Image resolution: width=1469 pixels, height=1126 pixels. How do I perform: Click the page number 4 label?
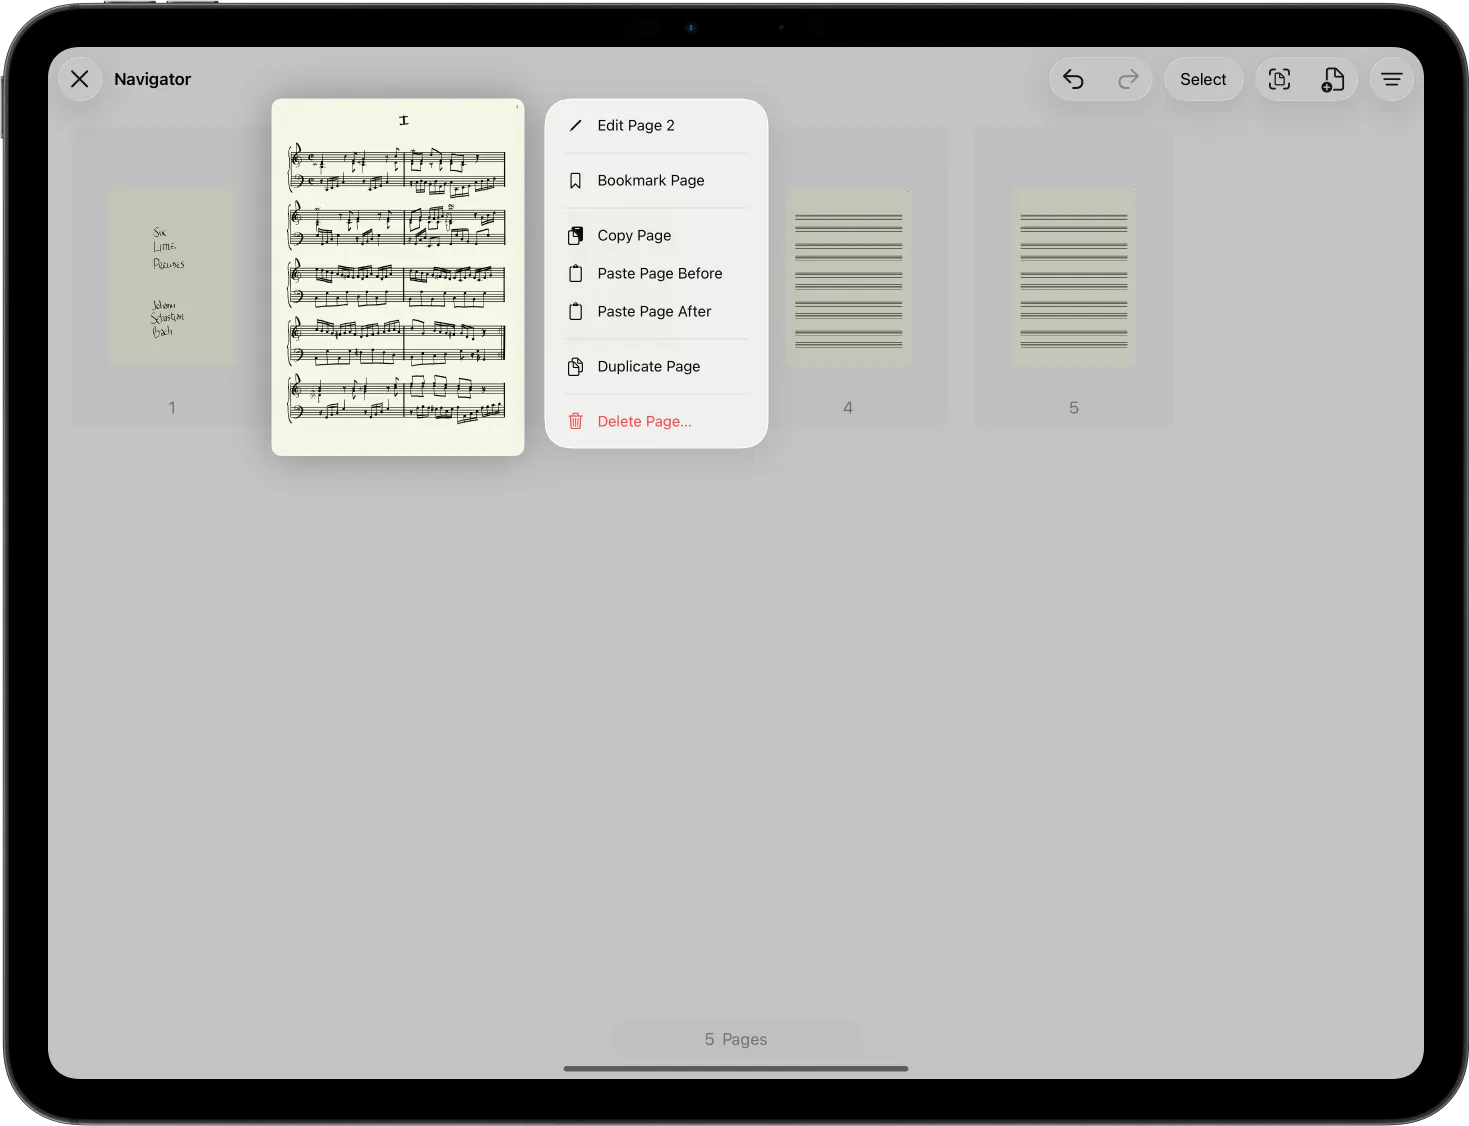tap(848, 407)
